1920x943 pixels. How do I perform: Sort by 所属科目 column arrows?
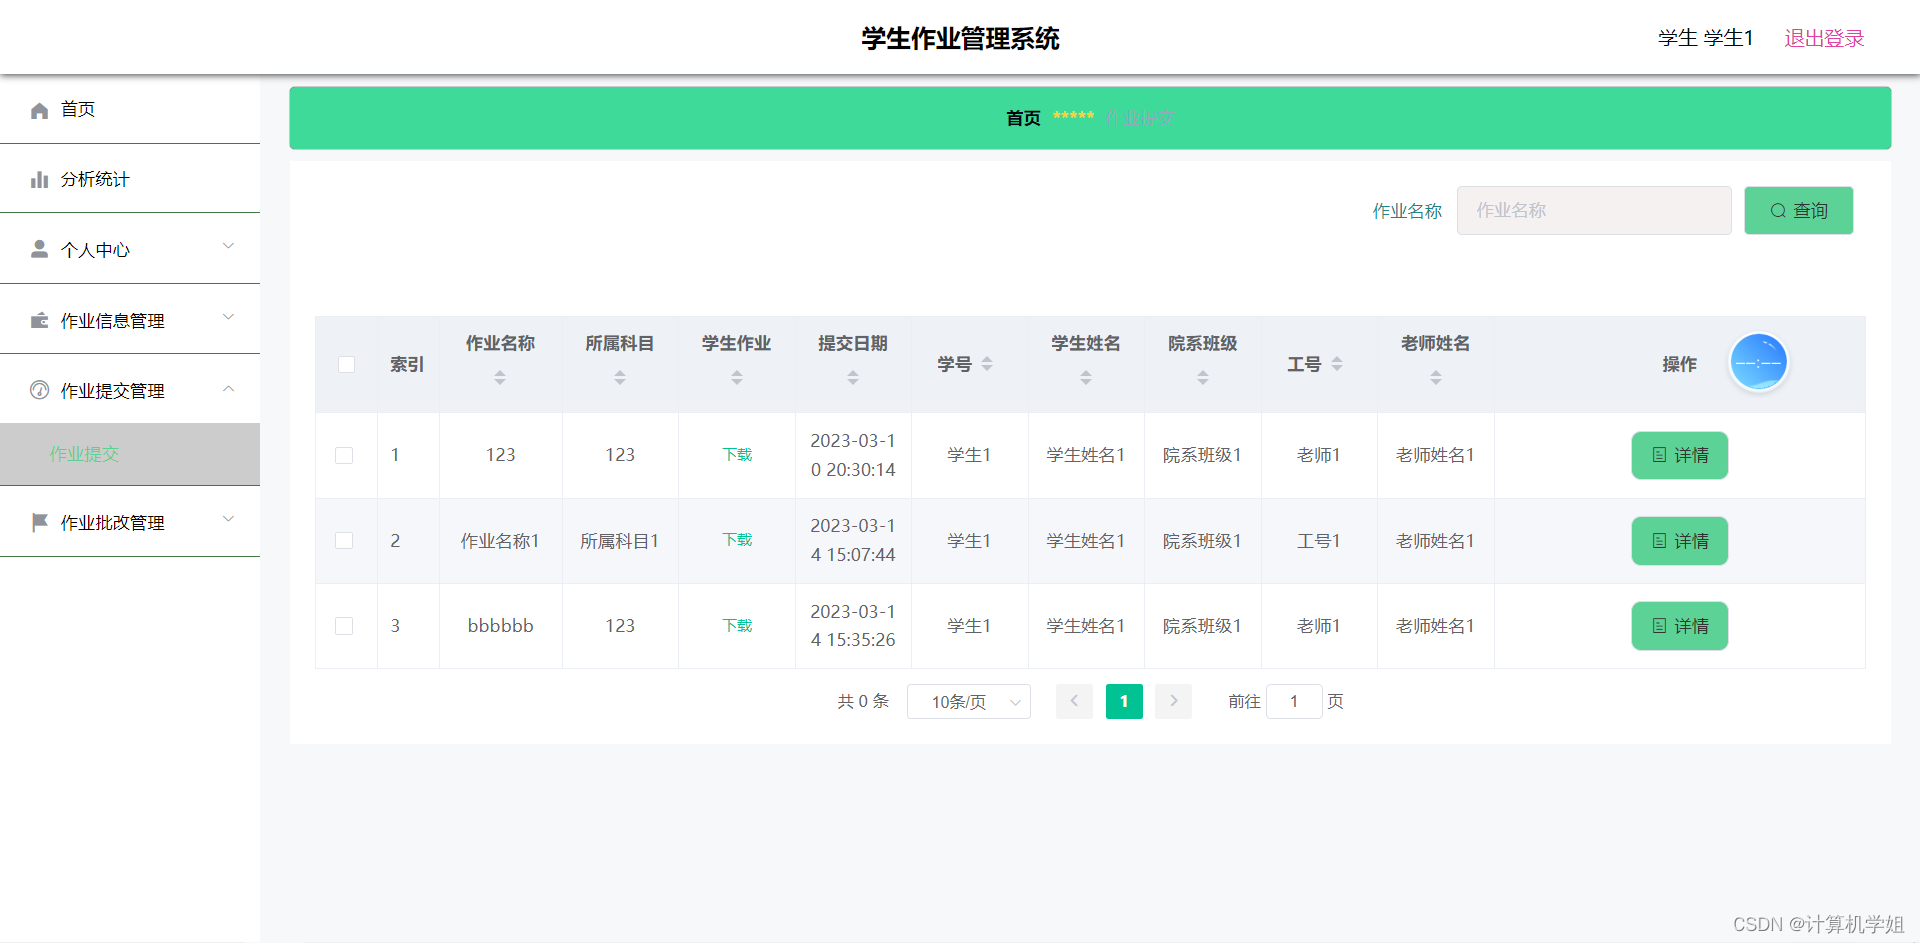coord(620,377)
